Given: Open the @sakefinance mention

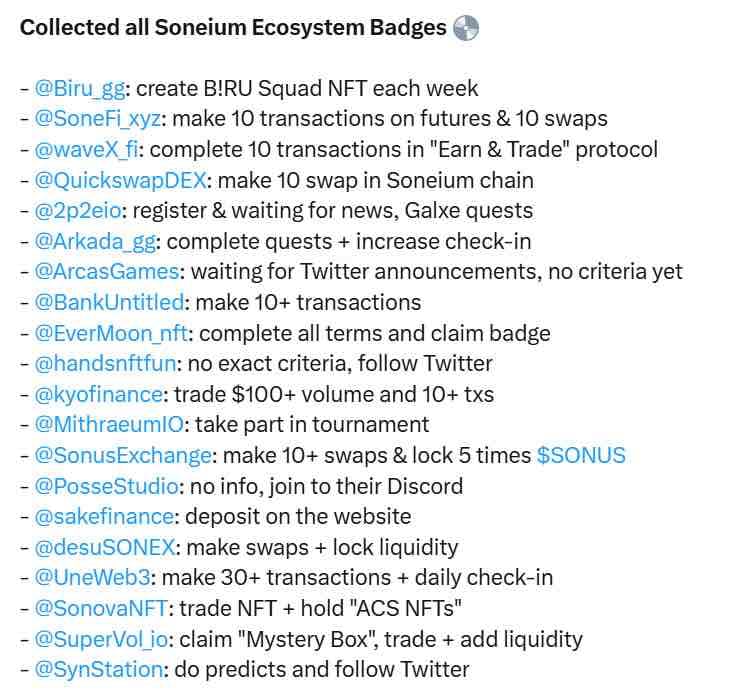Looking at the screenshot, I should click(x=104, y=517).
